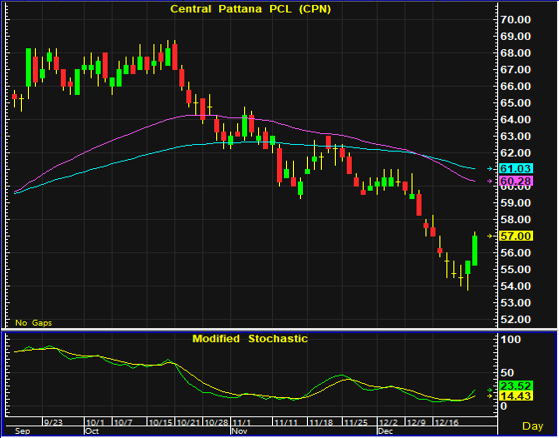Click the 70.00 price axis label
Image resolution: width=559 pixels, height=438 pixels.
[x=516, y=20]
